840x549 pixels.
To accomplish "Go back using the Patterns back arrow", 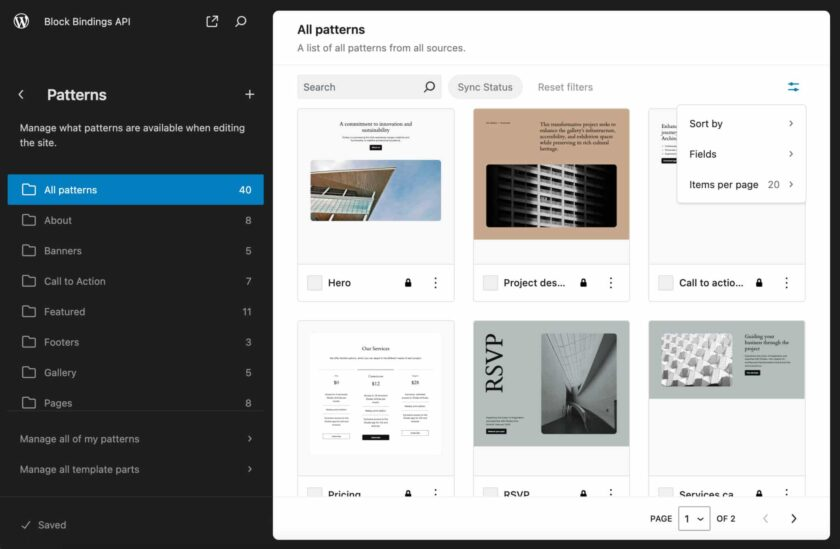I will [21, 95].
